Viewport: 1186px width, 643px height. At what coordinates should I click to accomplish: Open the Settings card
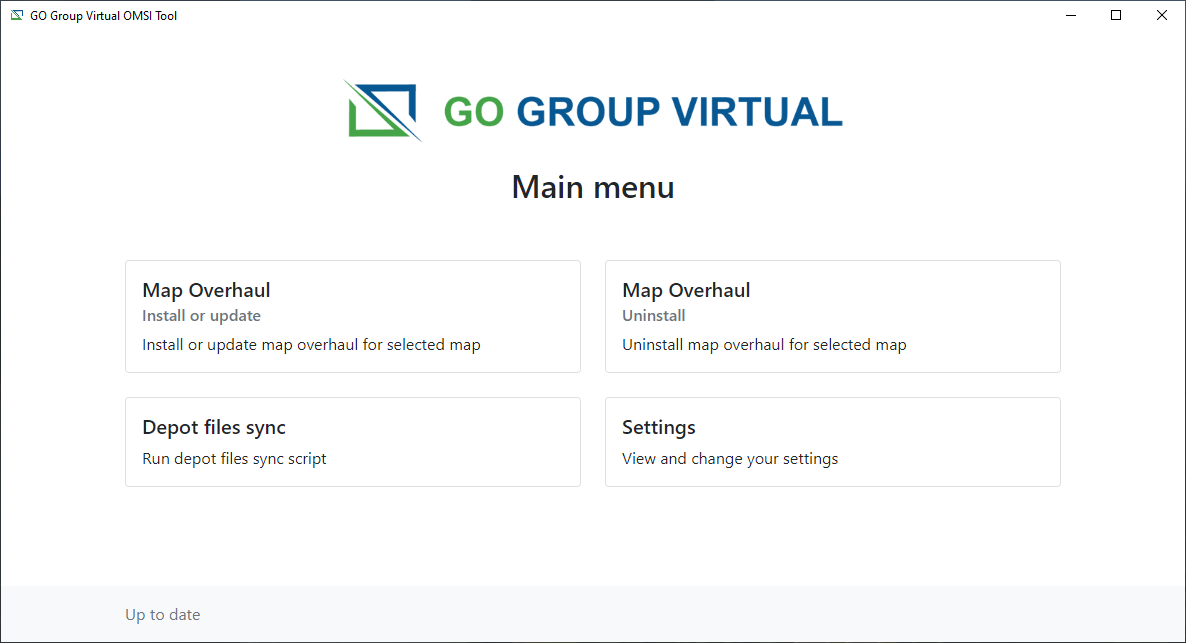click(832, 441)
